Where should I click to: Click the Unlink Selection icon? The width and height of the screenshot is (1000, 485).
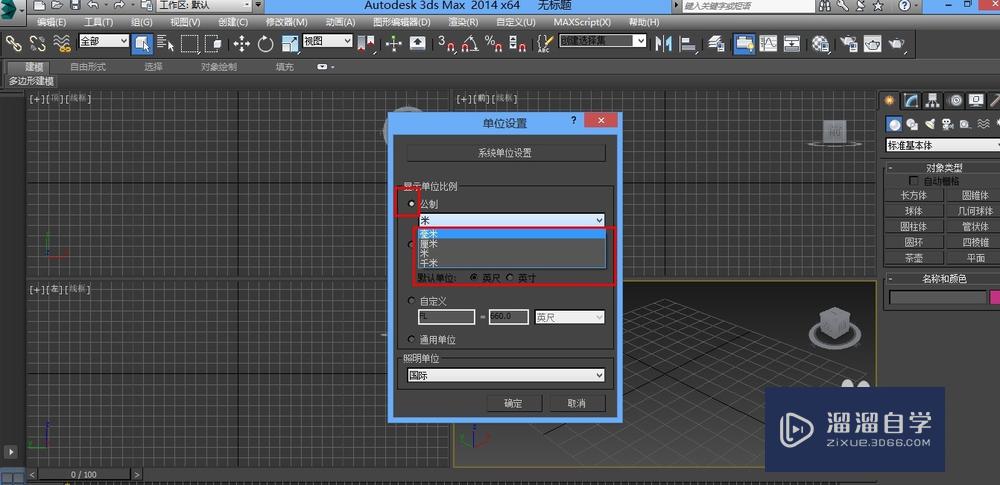(37, 43)
